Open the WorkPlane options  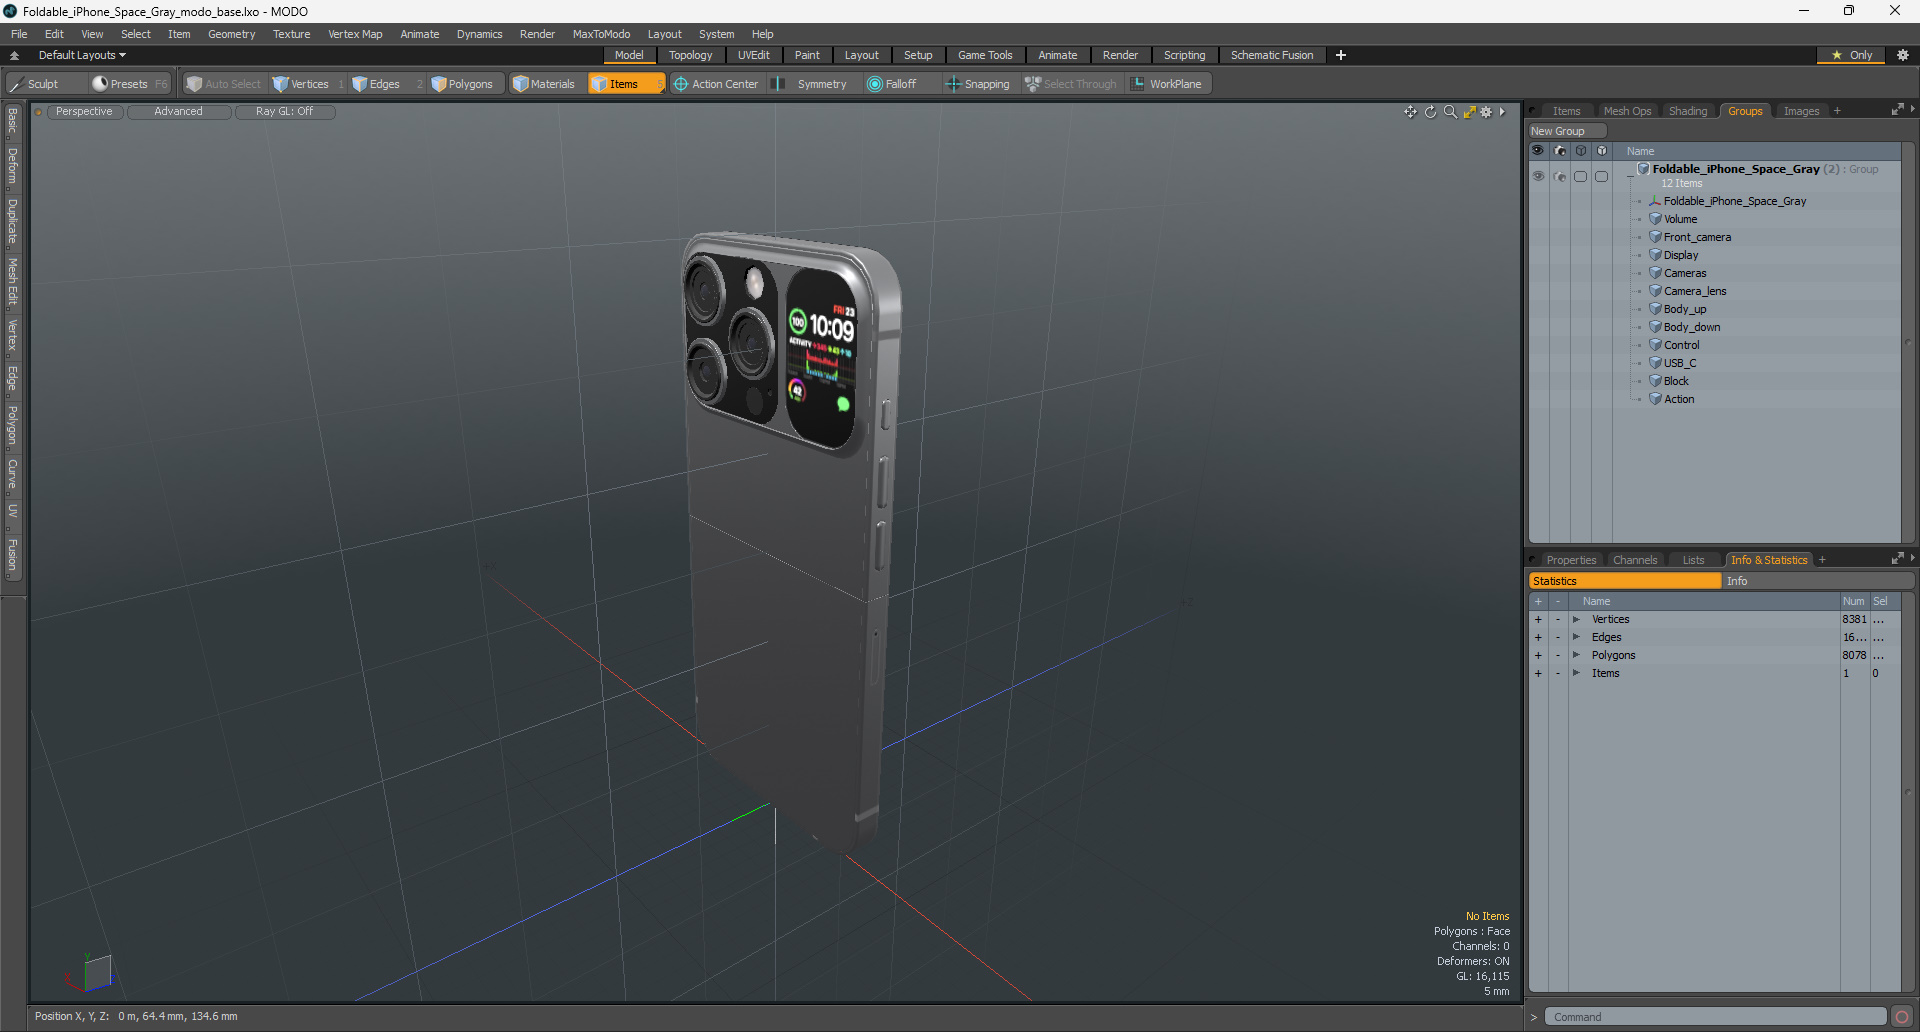[1167, 84]
